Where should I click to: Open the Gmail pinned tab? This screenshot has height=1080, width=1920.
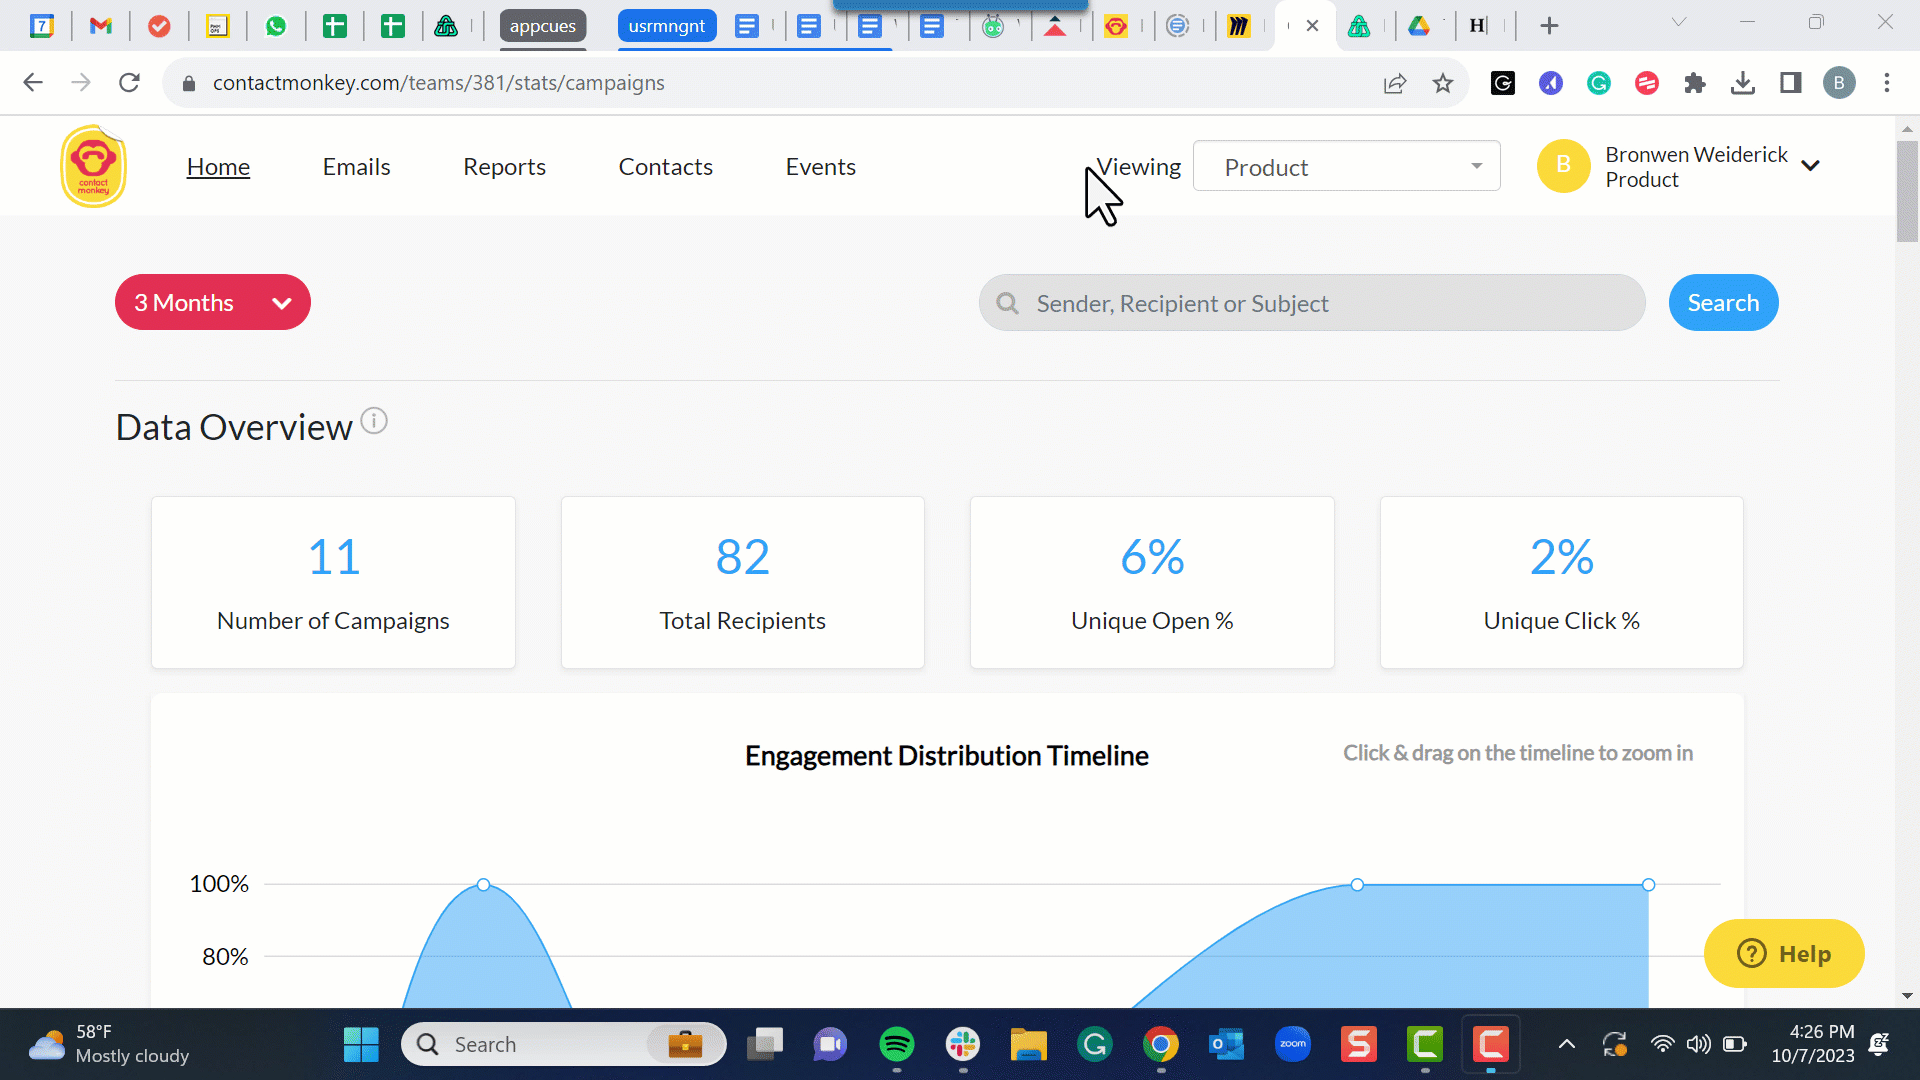101,26
